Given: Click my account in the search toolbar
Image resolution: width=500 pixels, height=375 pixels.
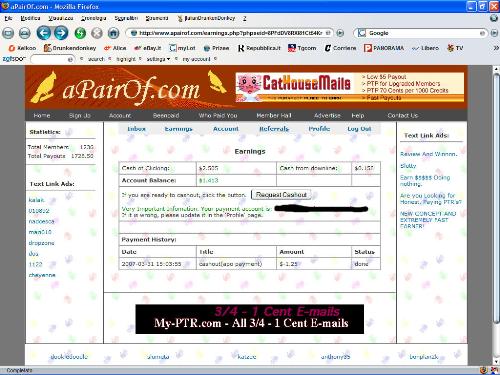Looking at the screenshot, I should coord(196,59).
